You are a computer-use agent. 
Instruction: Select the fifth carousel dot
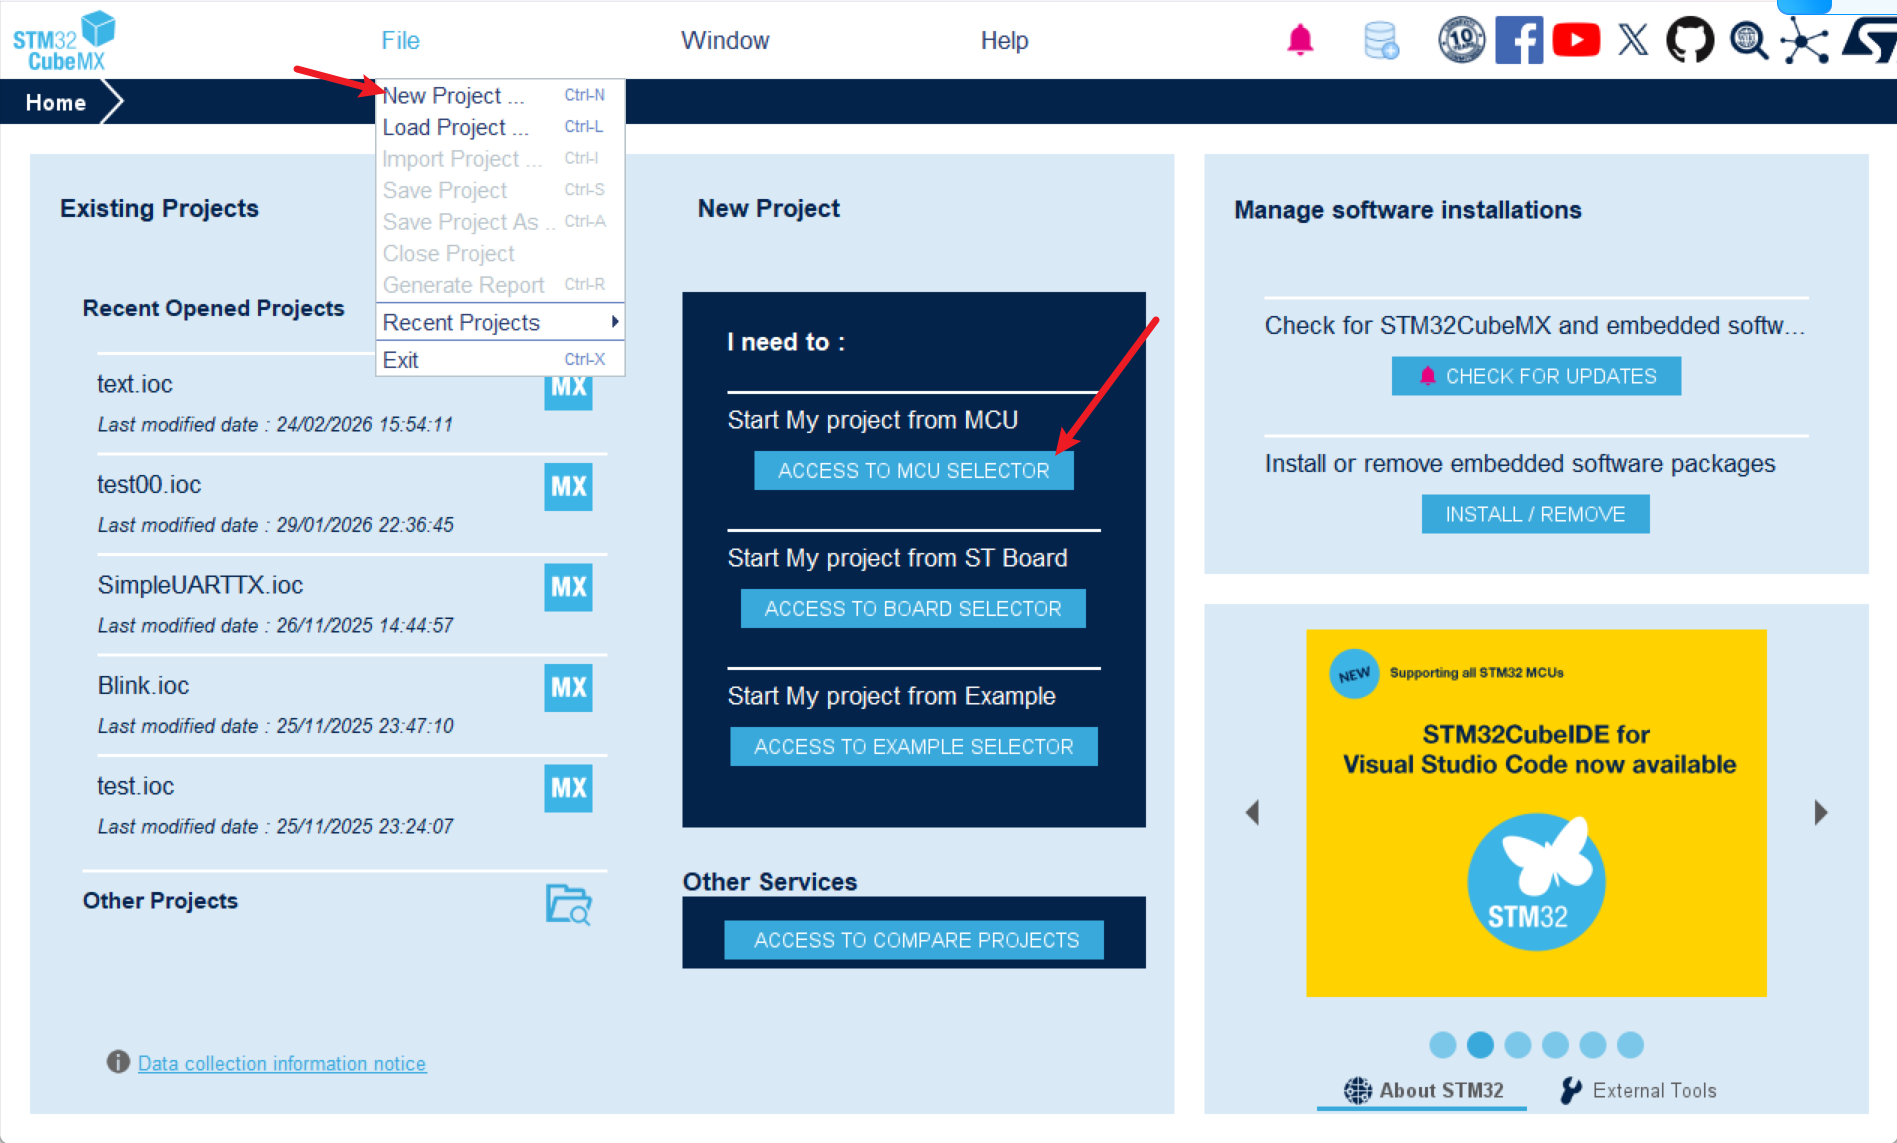(x=1593, y=1045)
